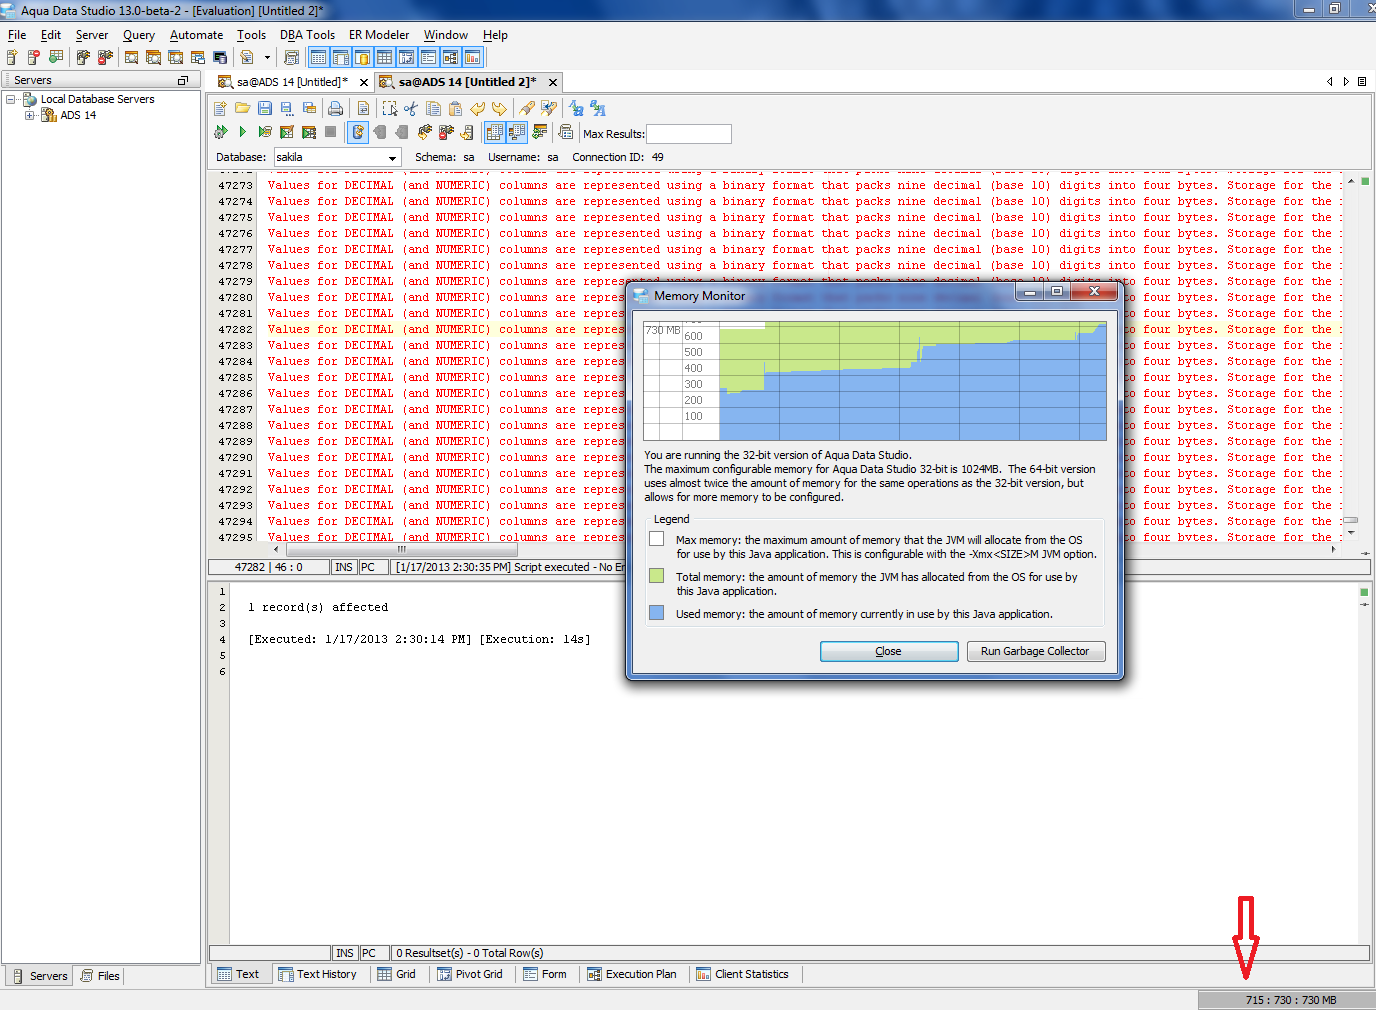Click the Servers panel restore icon
Image resolution: width=1376 pixels, height=1010 pixels.
183,80
